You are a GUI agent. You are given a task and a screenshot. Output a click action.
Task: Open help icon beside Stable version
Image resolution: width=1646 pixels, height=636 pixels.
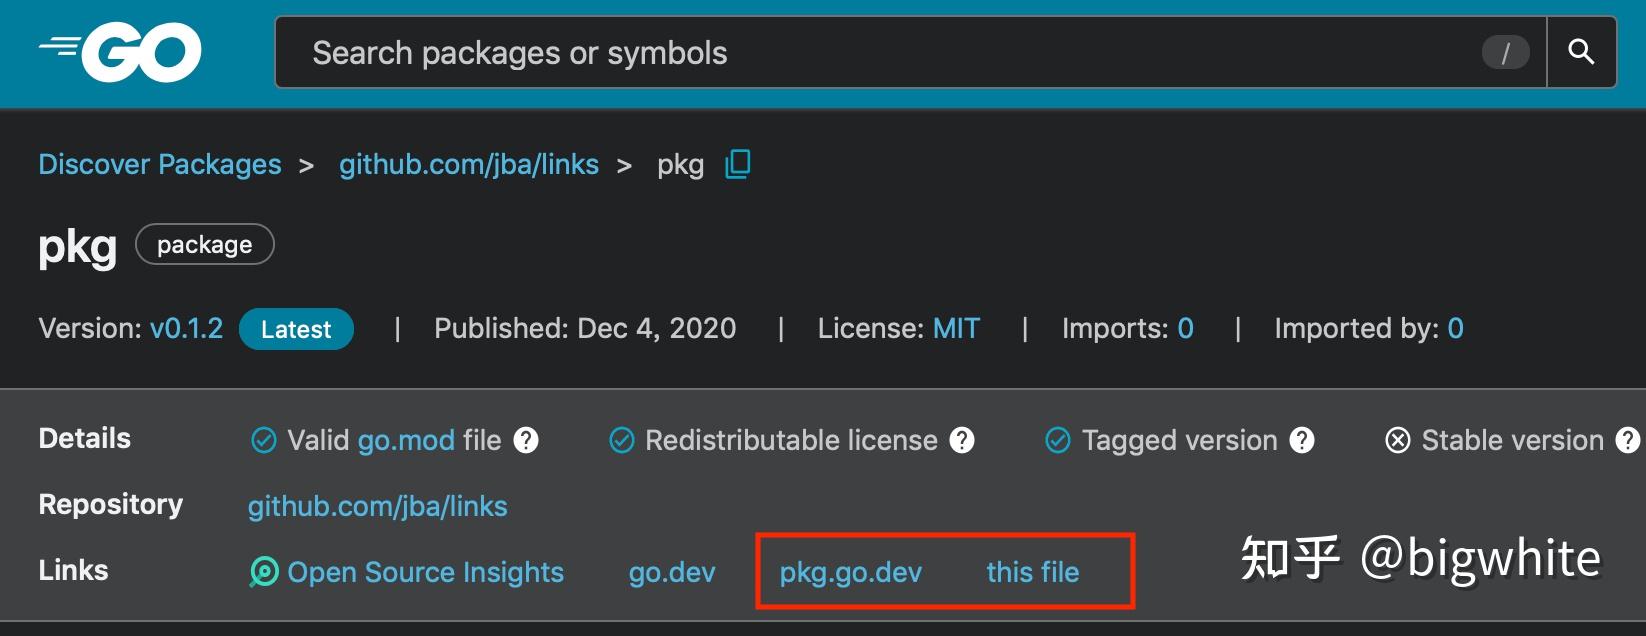point(1628,440)
